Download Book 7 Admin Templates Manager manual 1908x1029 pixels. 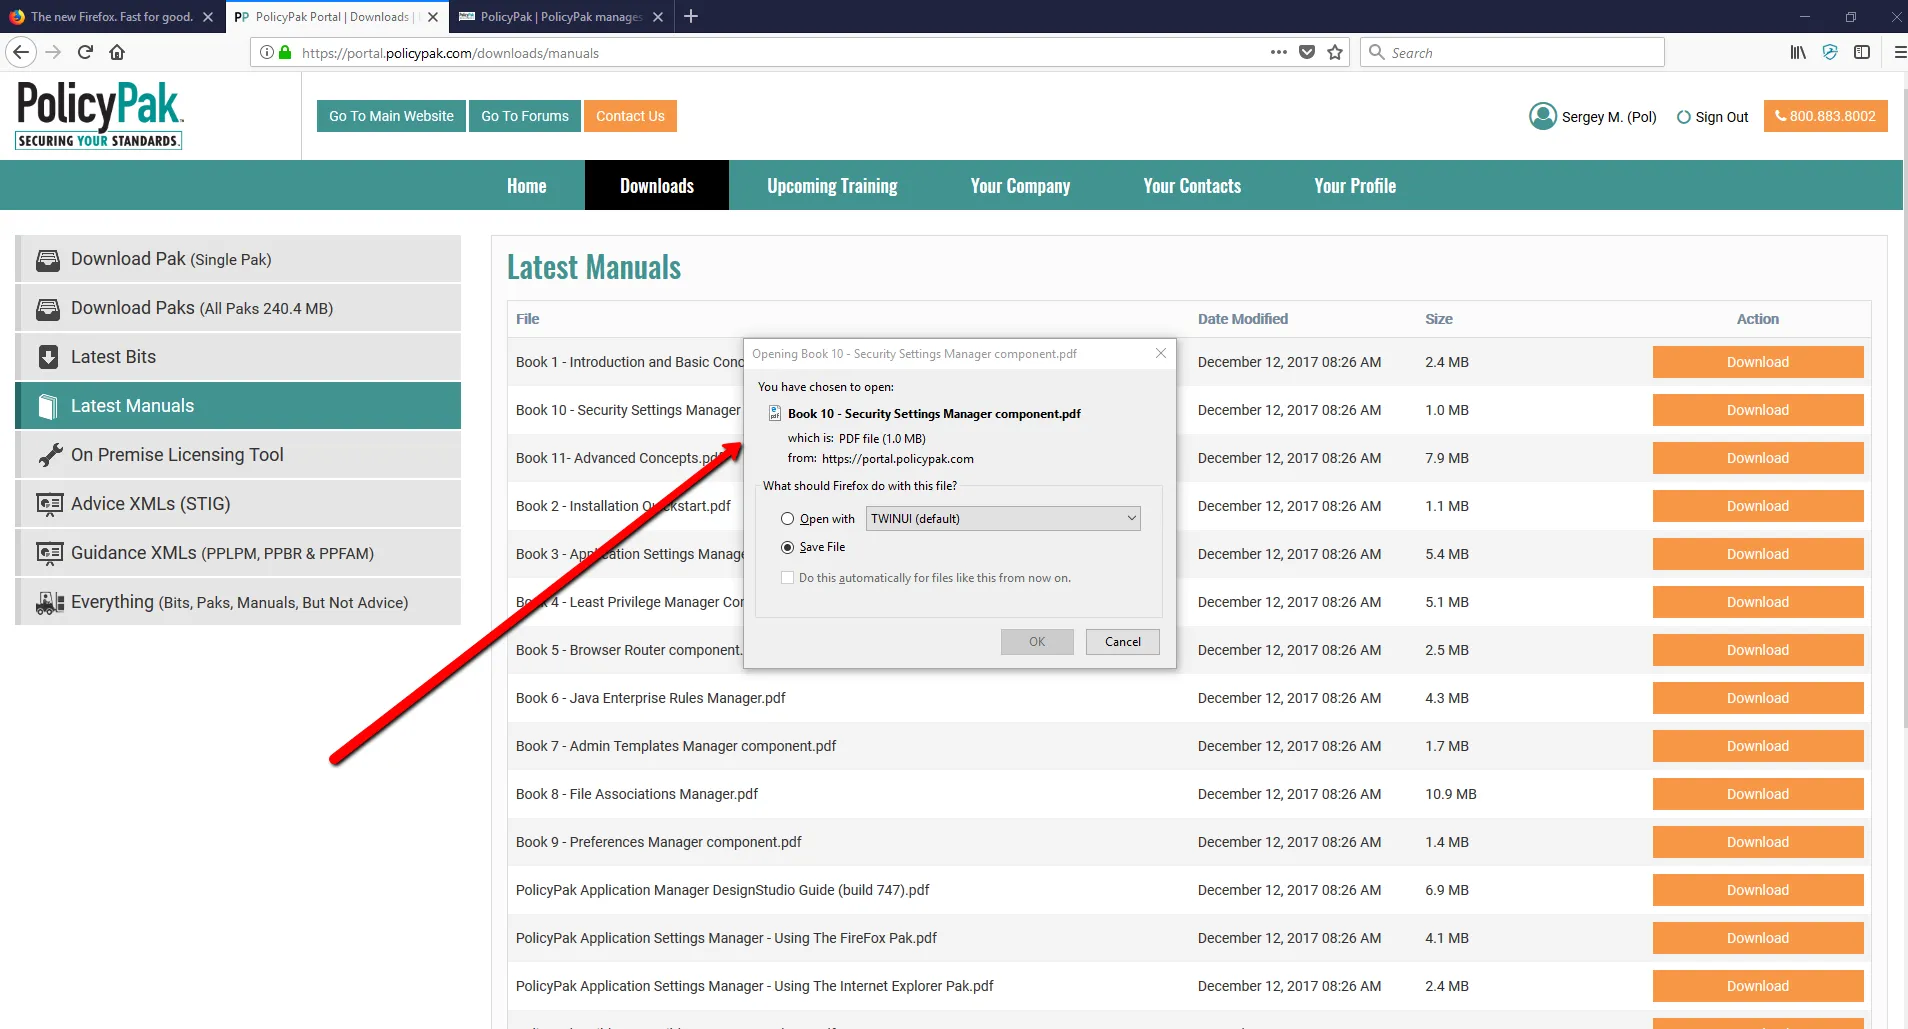click(1757, 746)
